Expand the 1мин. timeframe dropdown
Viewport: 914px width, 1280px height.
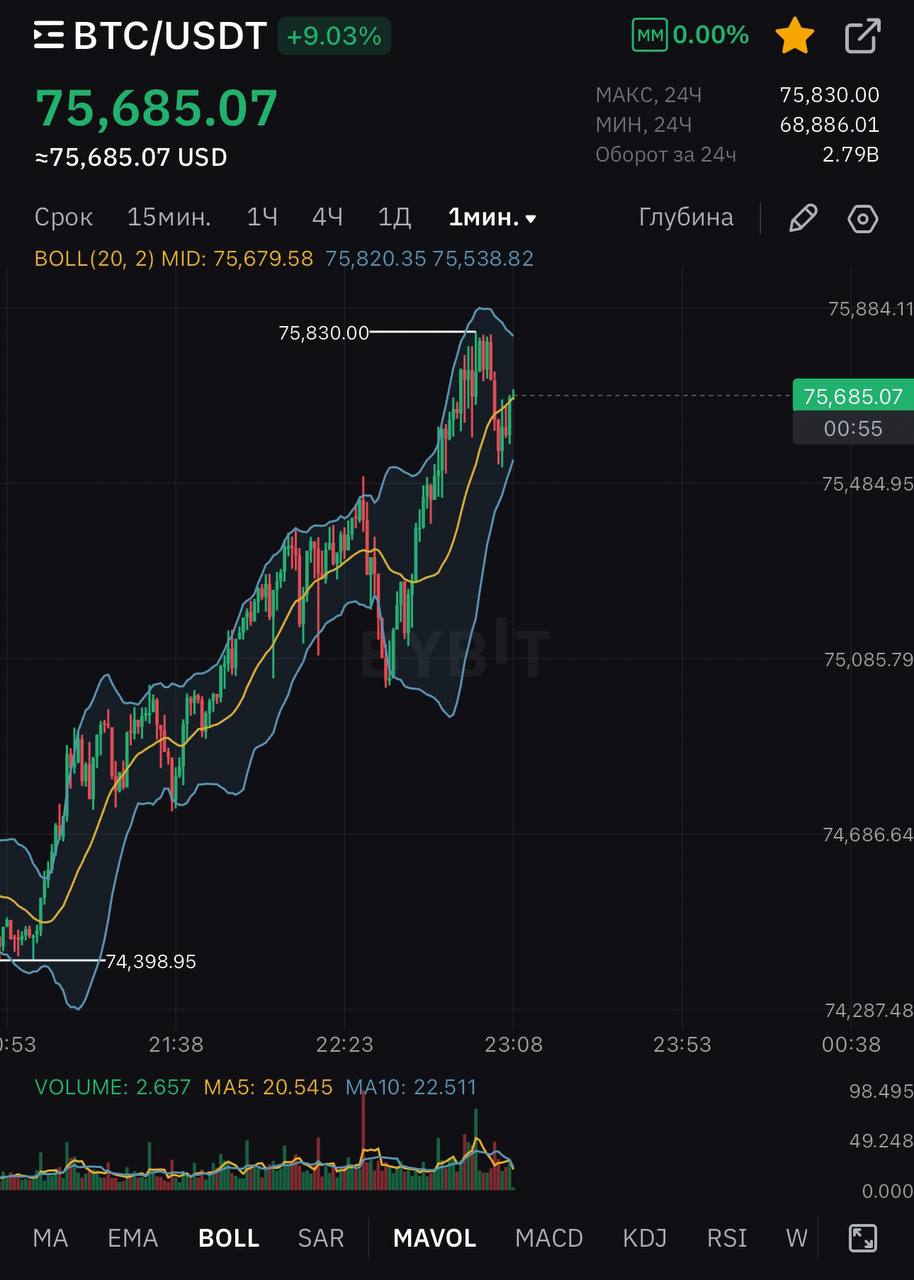(x=492, y=217)
